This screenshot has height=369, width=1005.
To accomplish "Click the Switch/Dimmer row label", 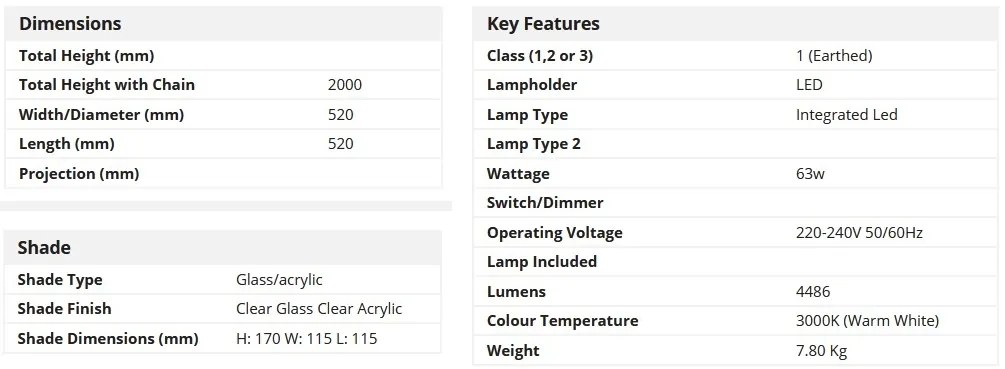I will 545,202.
